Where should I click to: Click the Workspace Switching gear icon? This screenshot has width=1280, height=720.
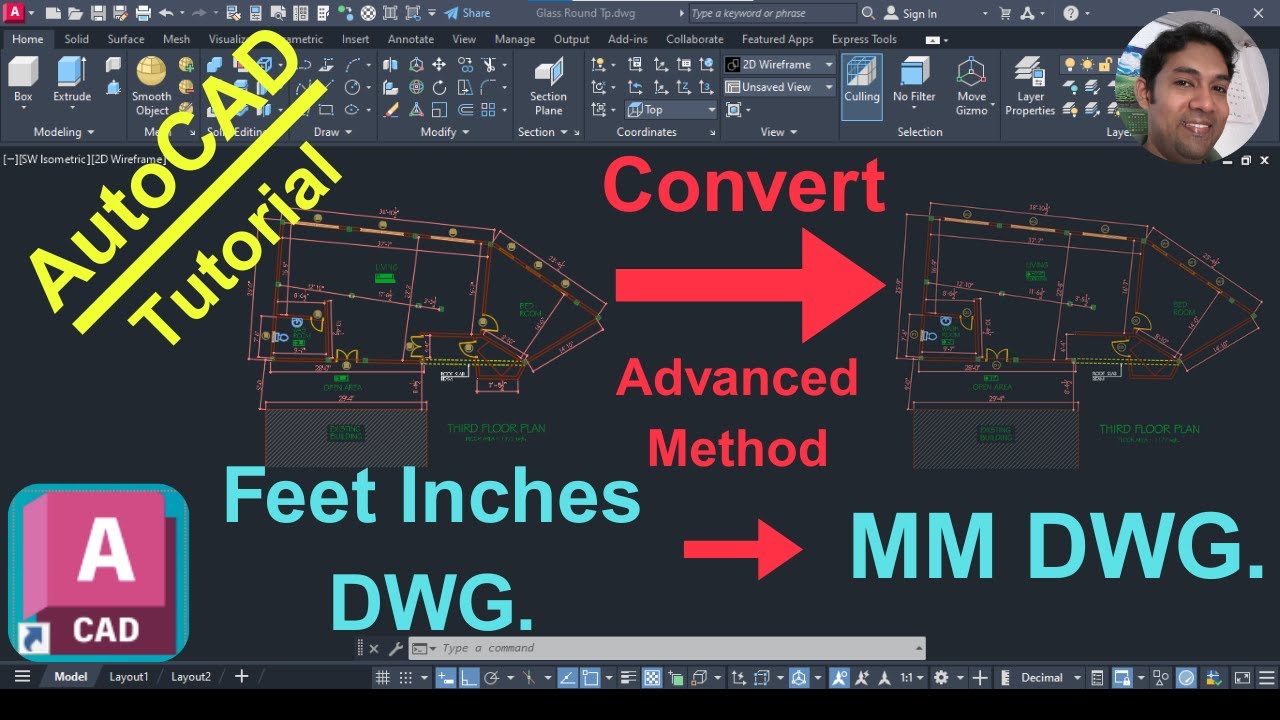[x=941, y=677]
